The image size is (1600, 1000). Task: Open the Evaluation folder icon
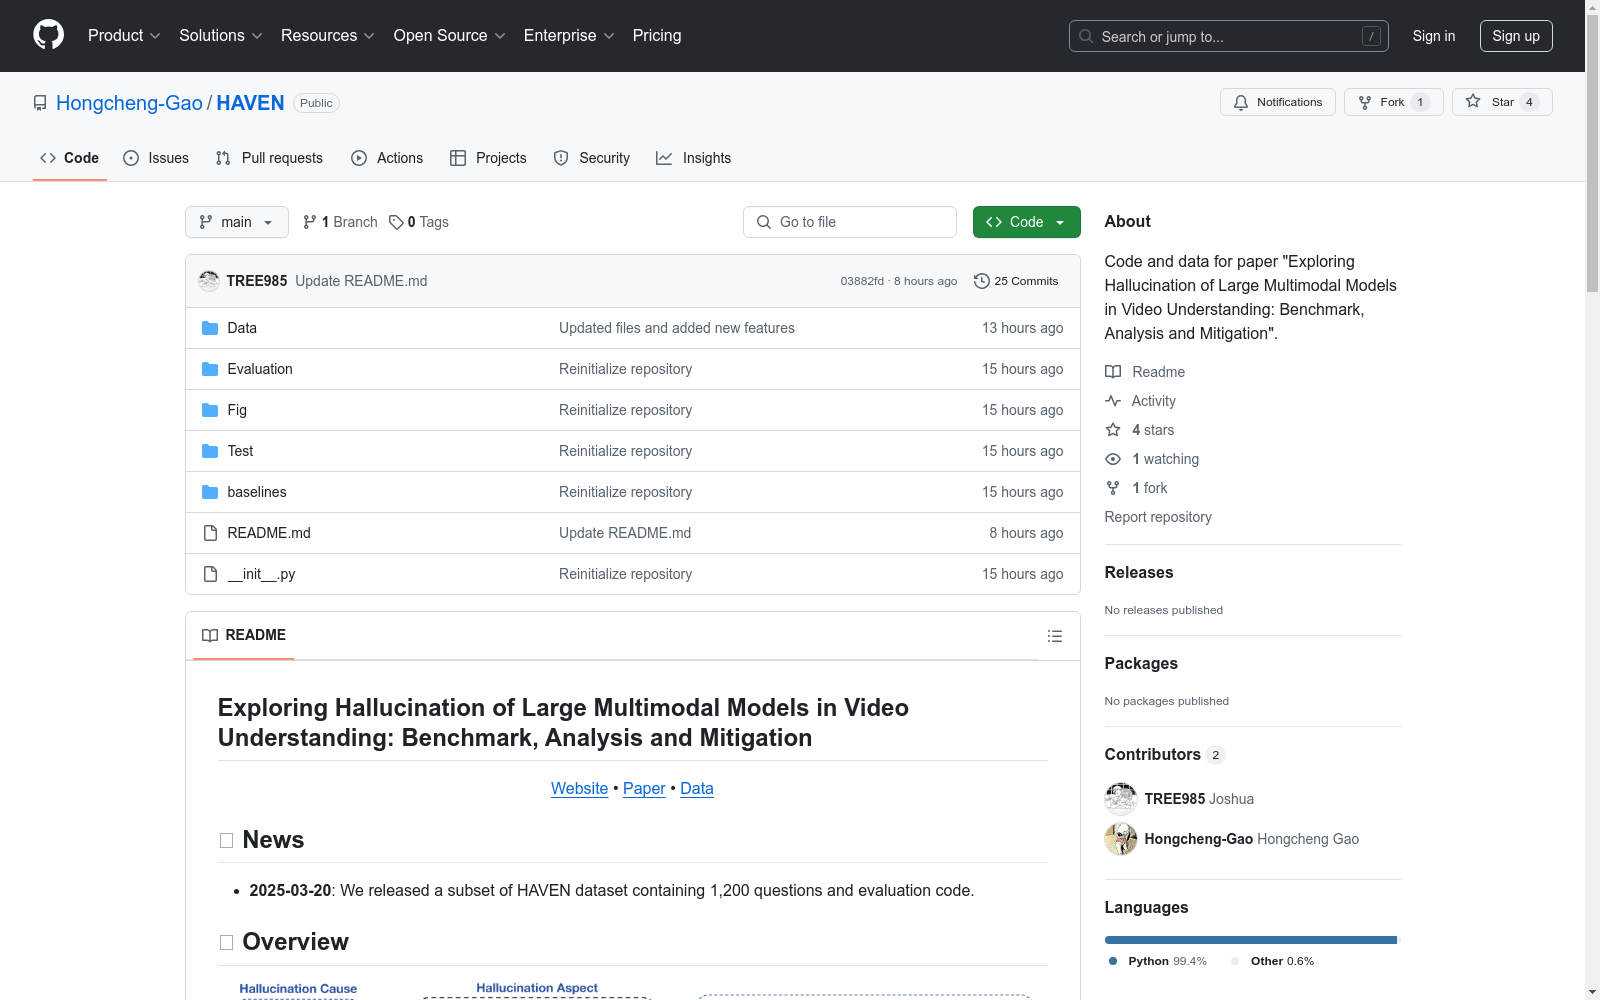point(210,369)
